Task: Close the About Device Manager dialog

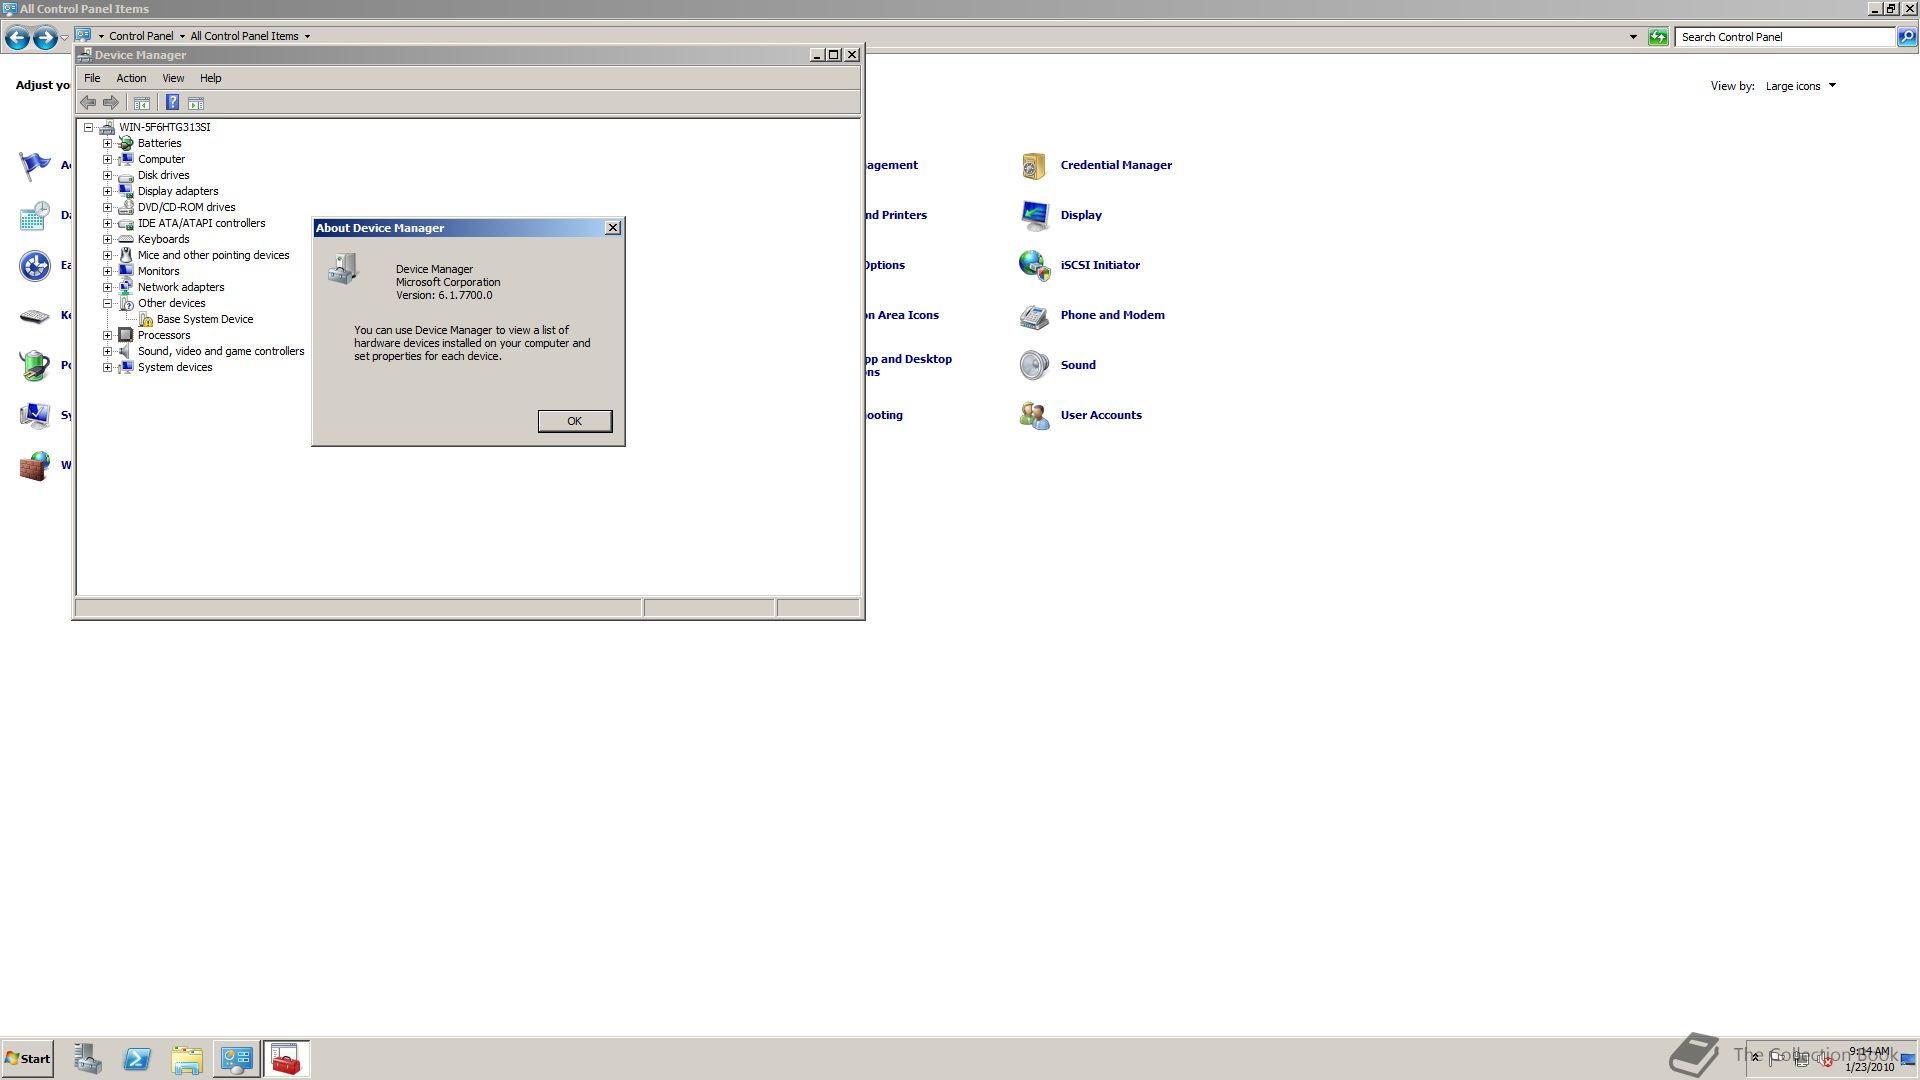Action: coord(613,228)
